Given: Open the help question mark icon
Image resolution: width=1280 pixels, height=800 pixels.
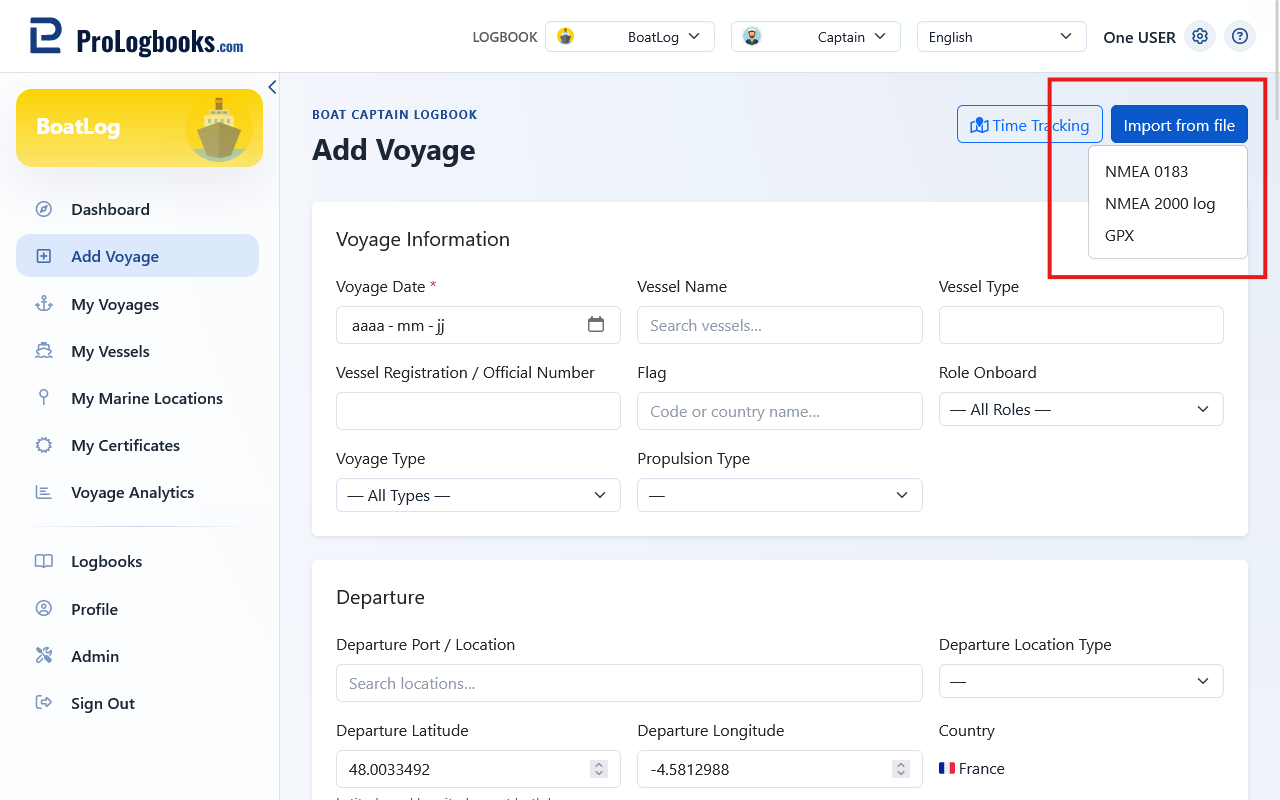Looking at the screenshot, I should click(x=1240, y=36).
